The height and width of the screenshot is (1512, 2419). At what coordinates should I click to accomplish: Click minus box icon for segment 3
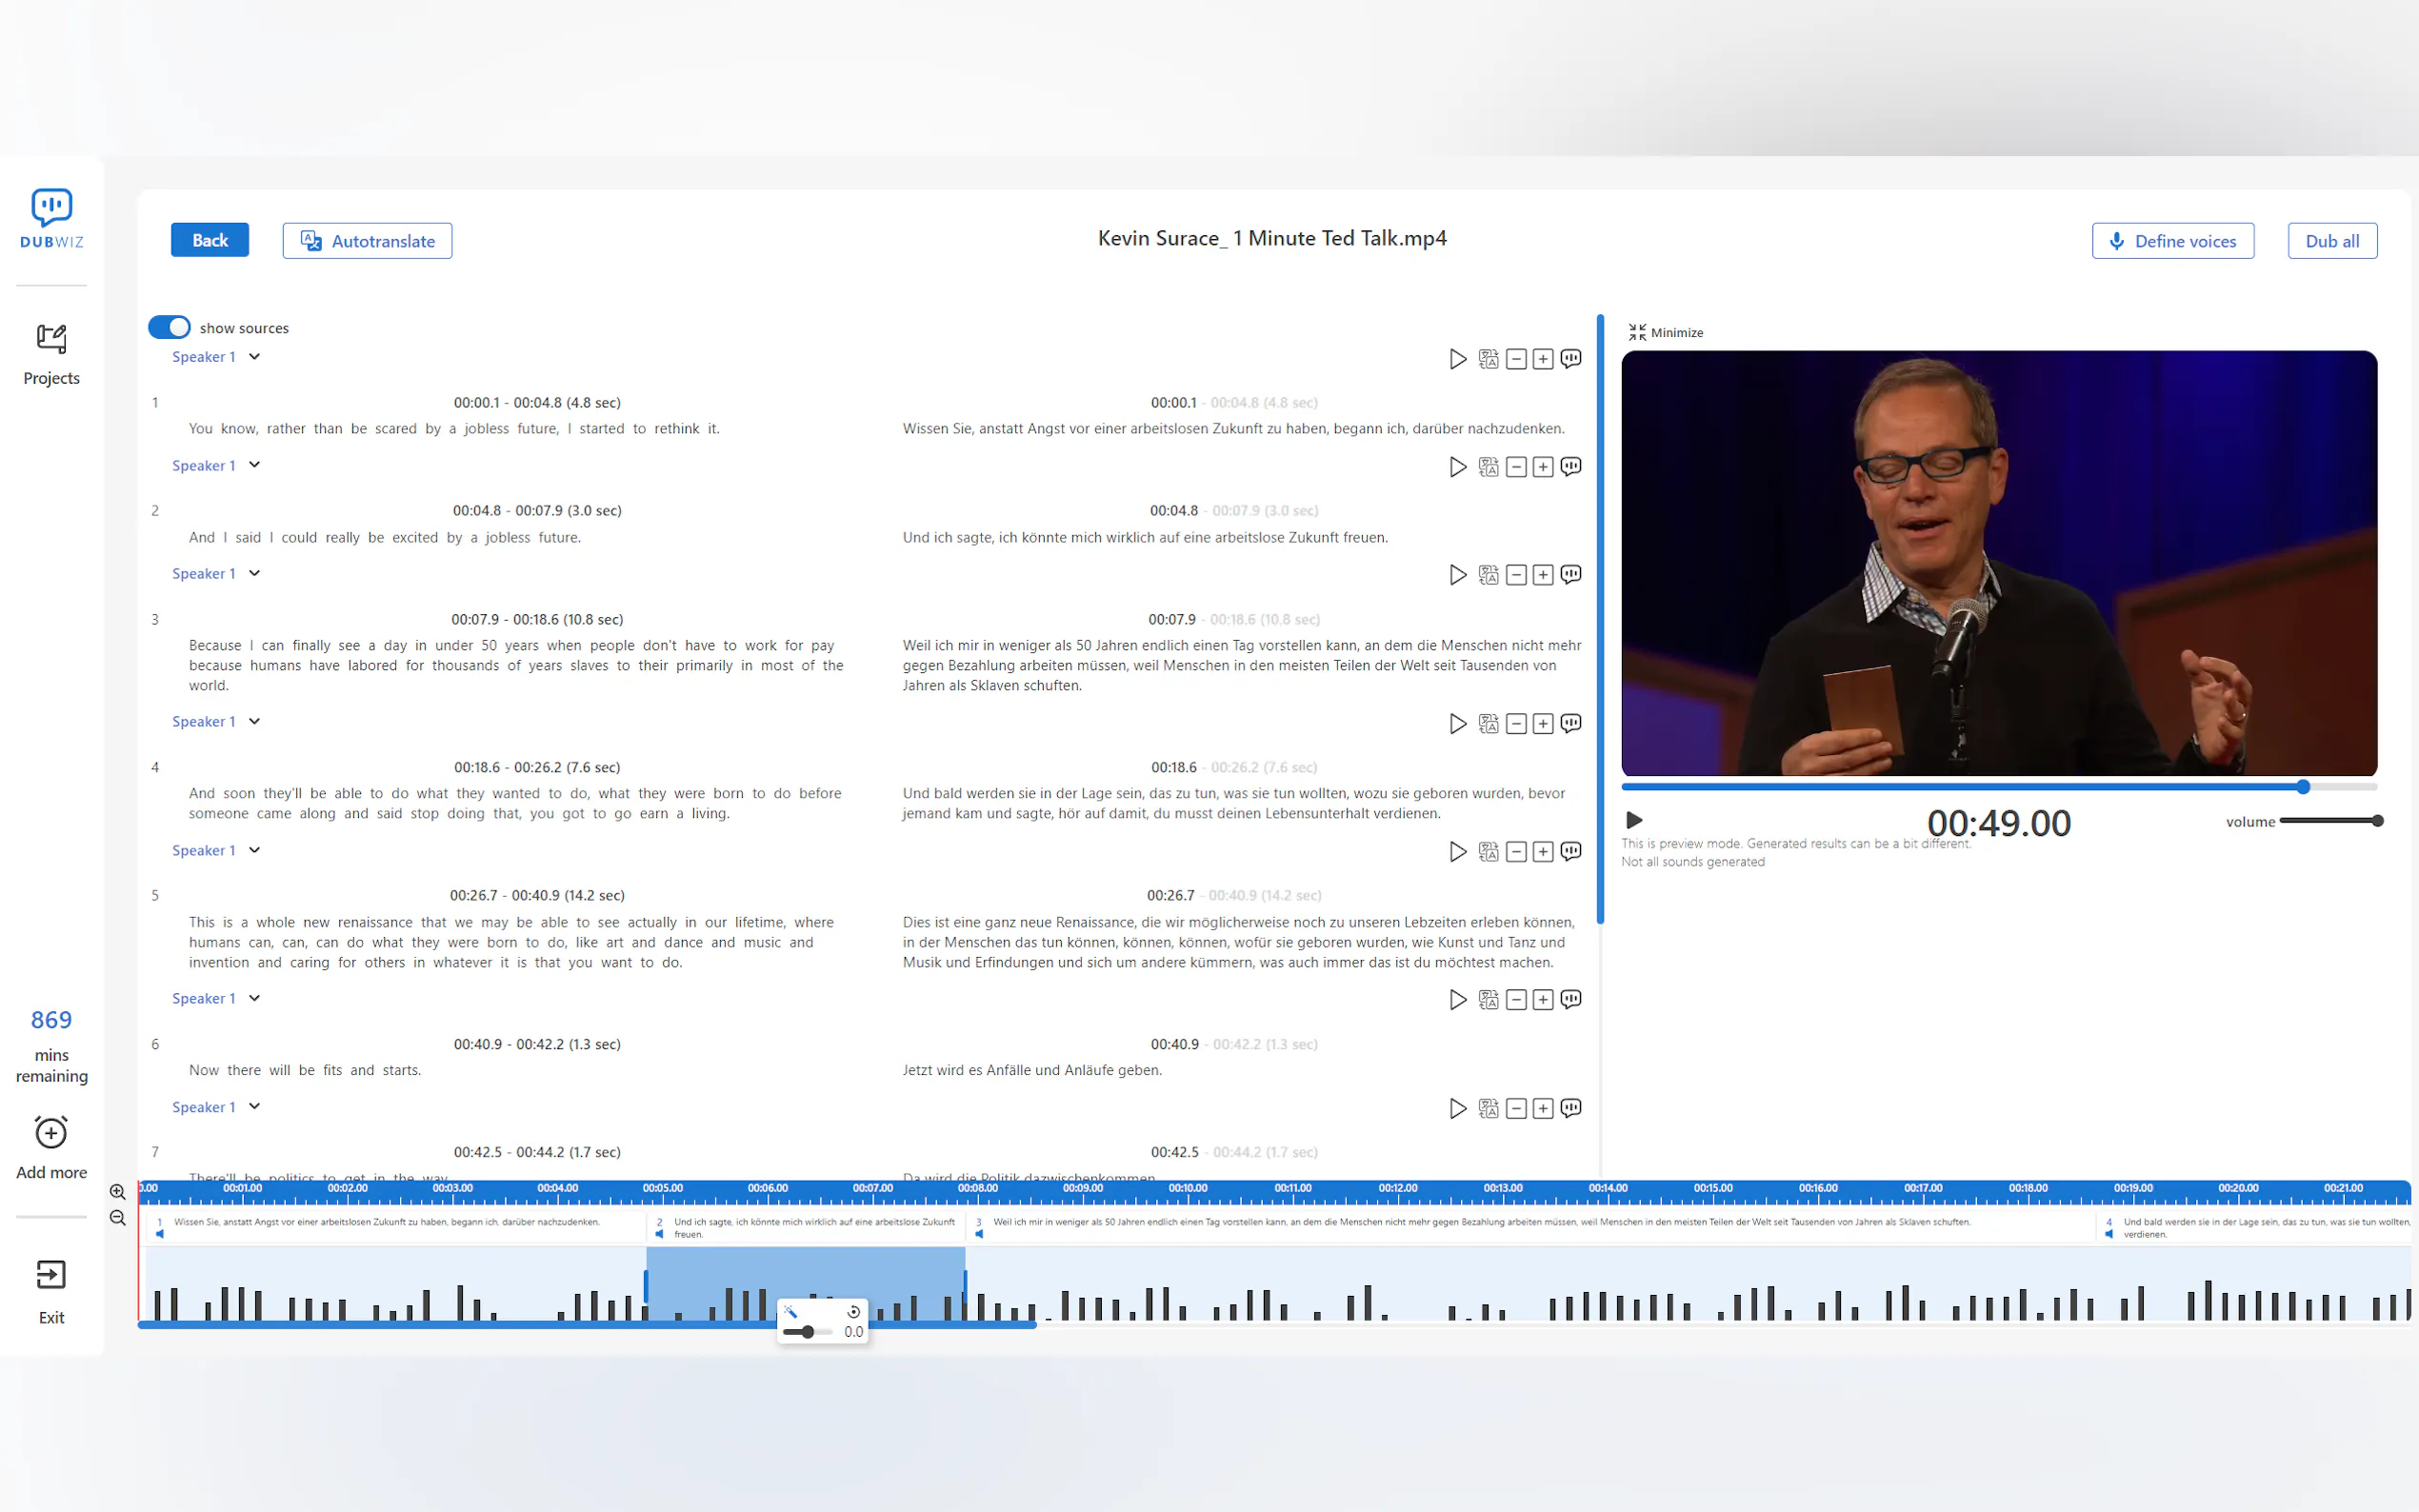(x=1516, y=575)
